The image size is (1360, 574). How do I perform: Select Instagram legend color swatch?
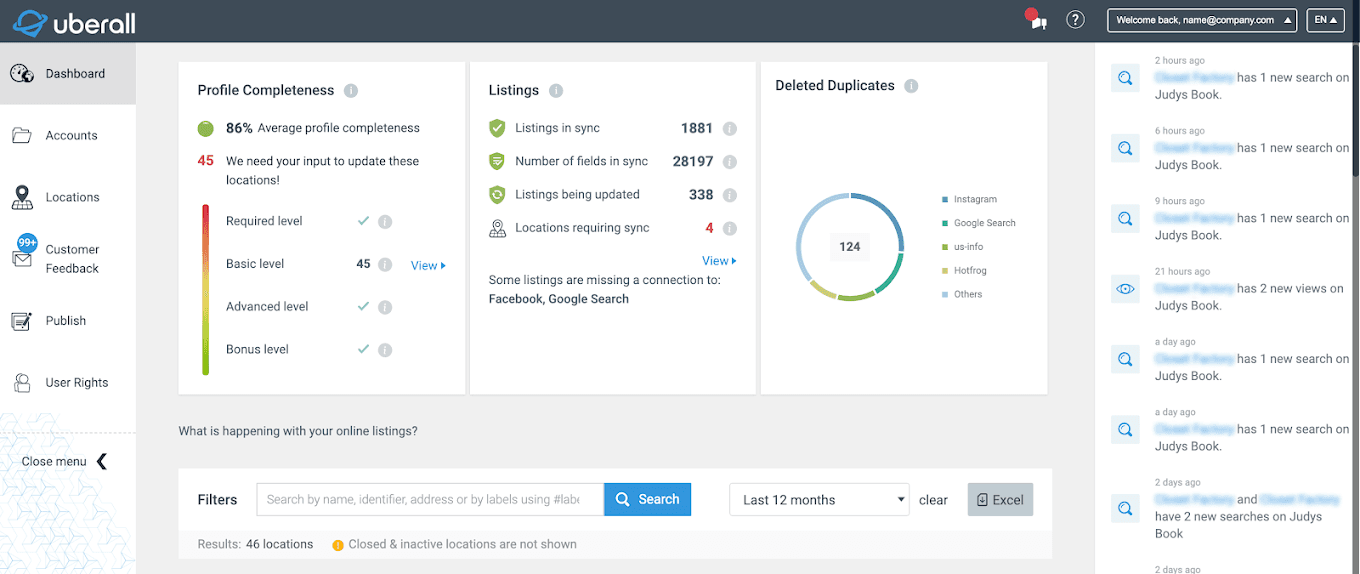[944, 200]
